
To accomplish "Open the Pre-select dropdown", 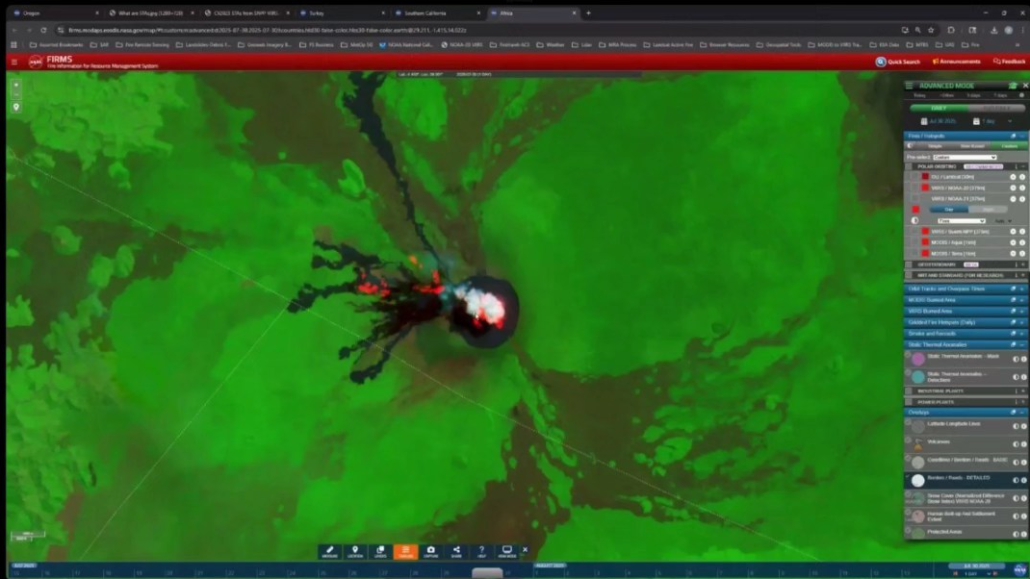I will [965, 157].
